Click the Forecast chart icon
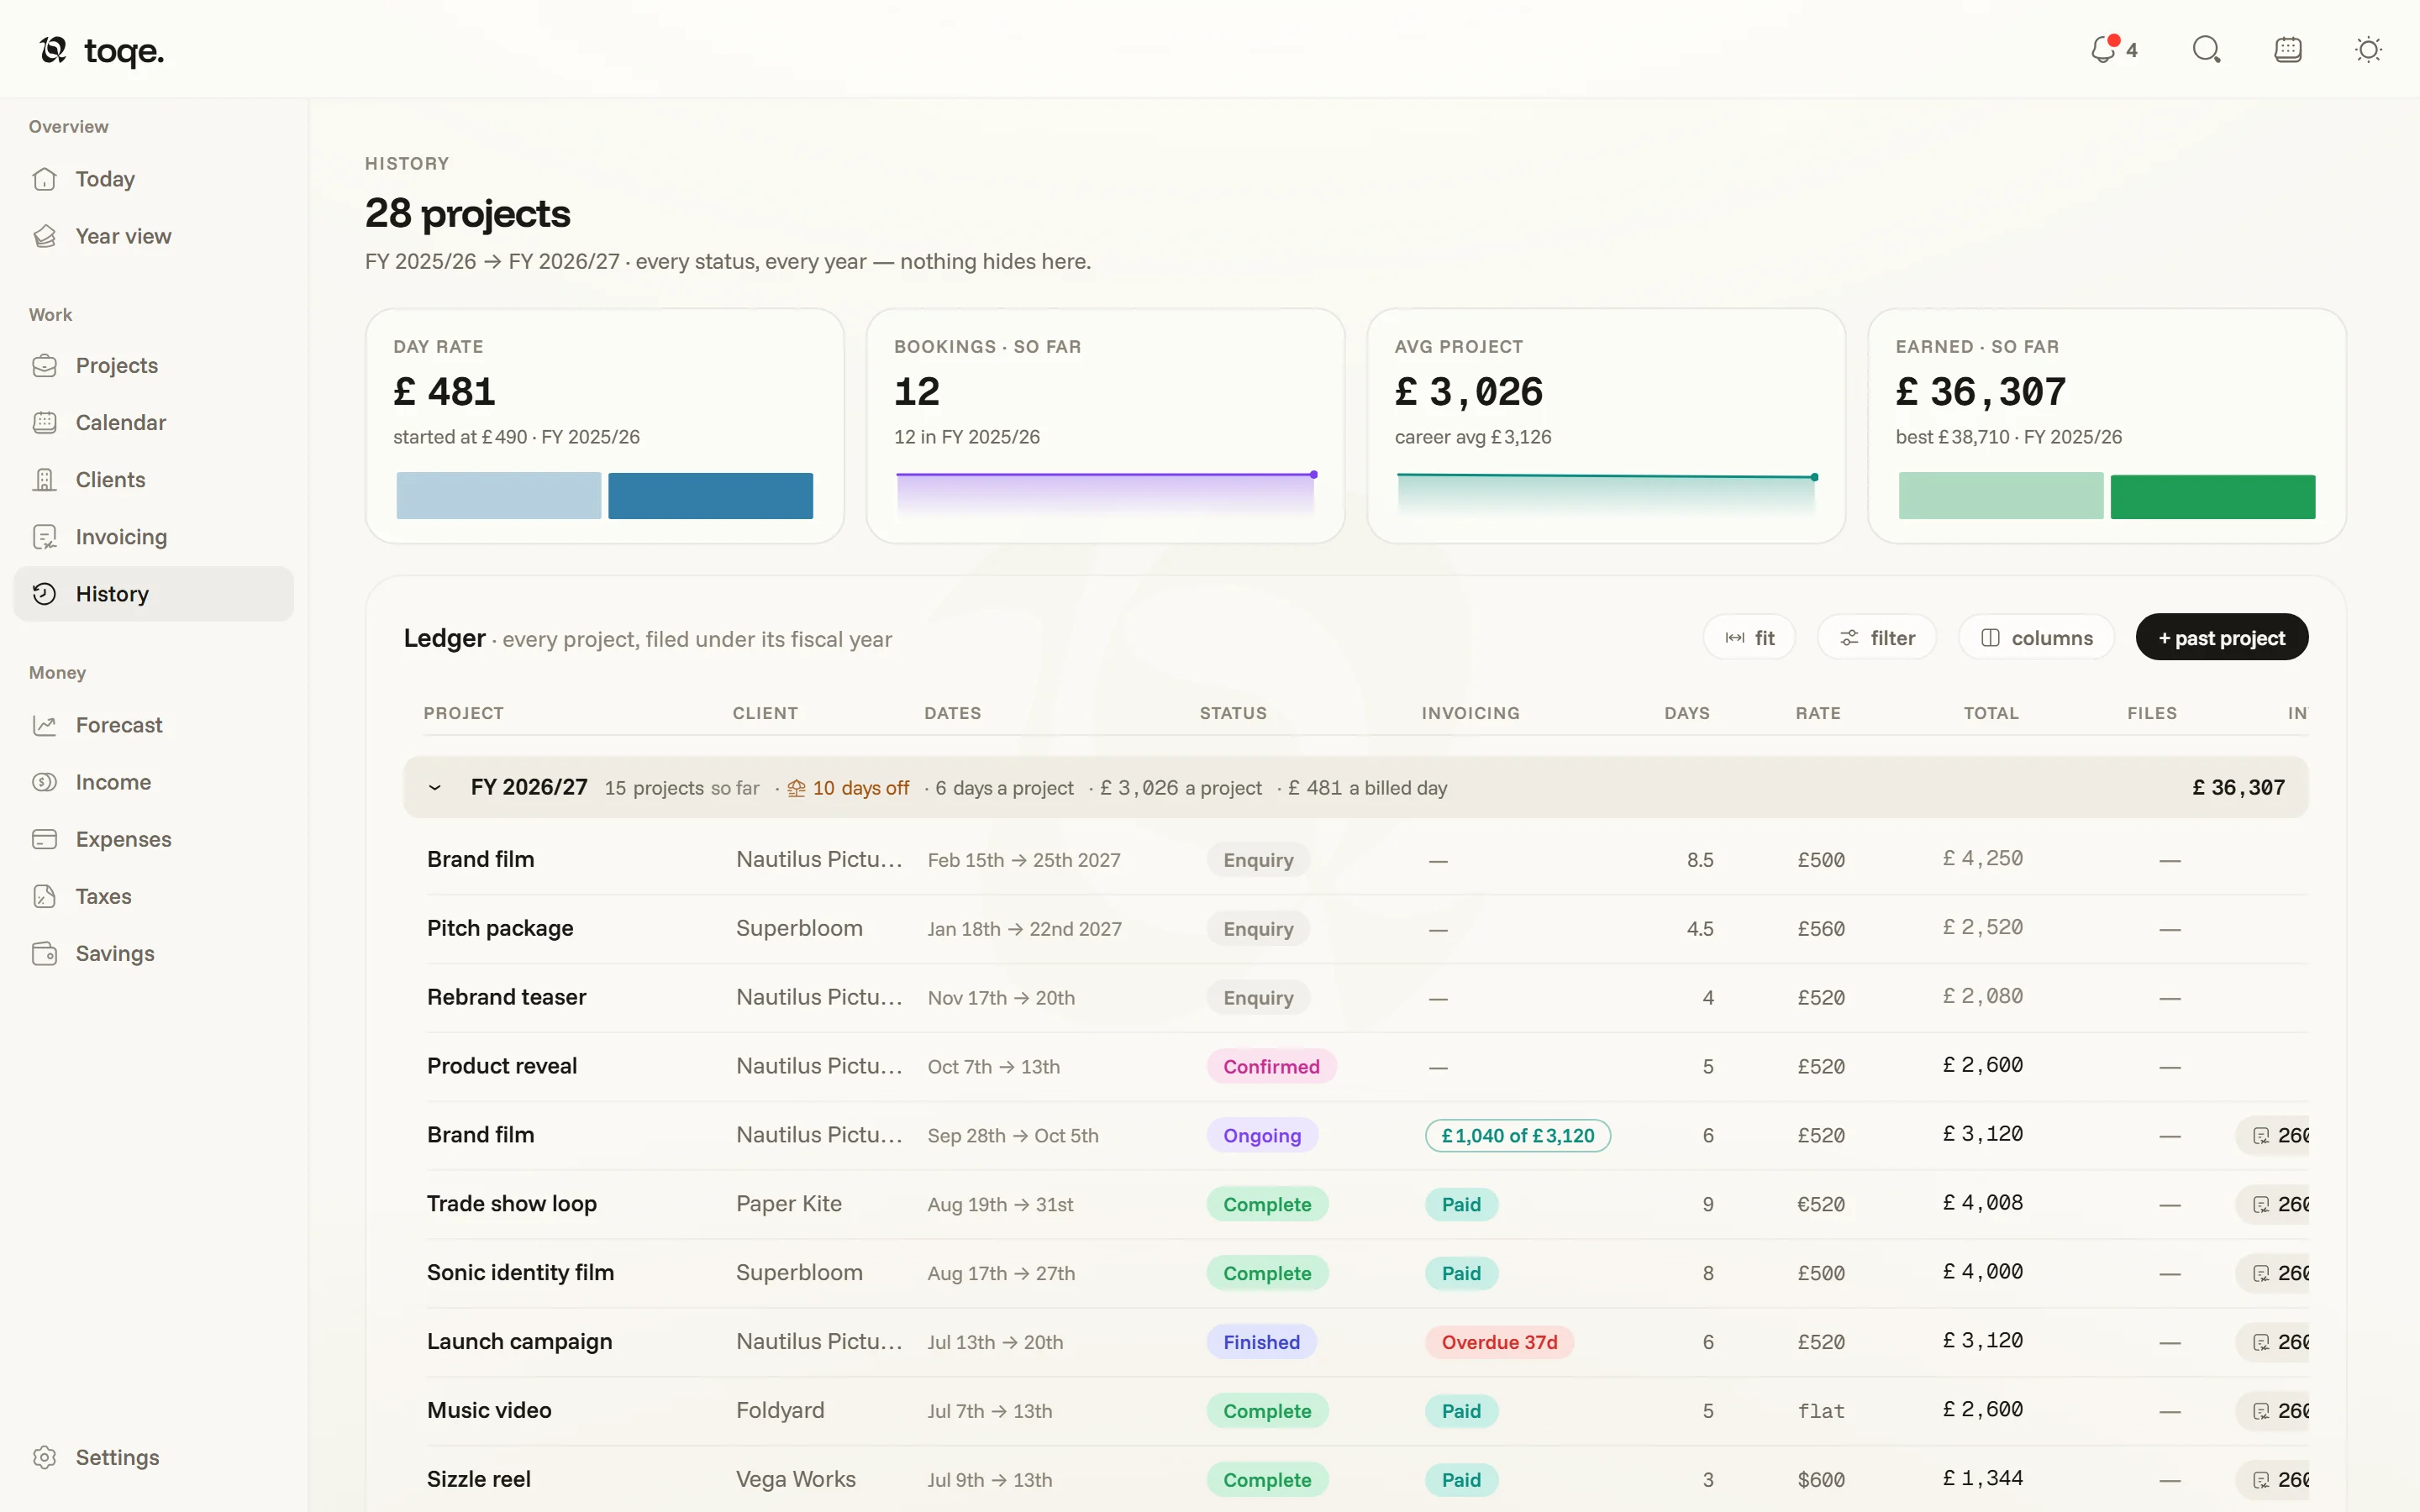The image size is (2420, 1512). (x=45, y=725)
